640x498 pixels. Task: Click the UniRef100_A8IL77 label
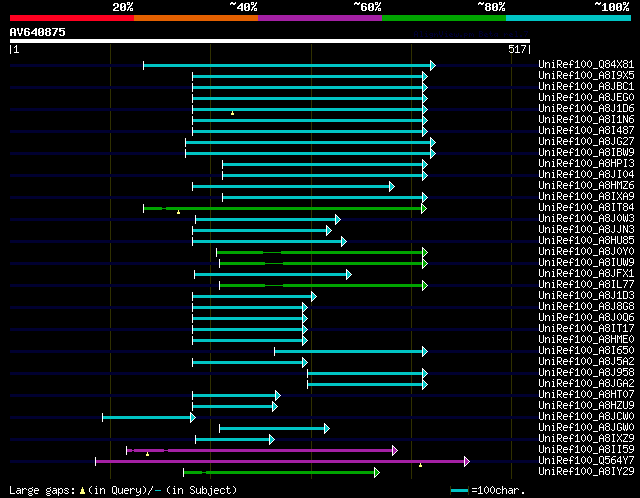(586, 285)
